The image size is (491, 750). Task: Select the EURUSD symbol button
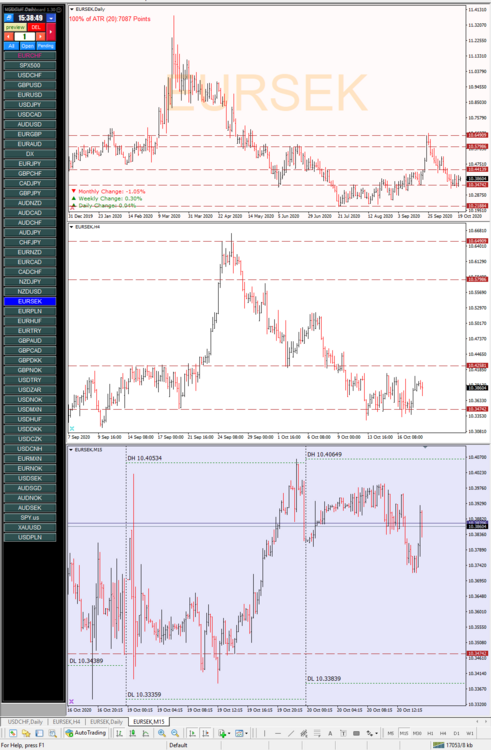pos(30,95)
